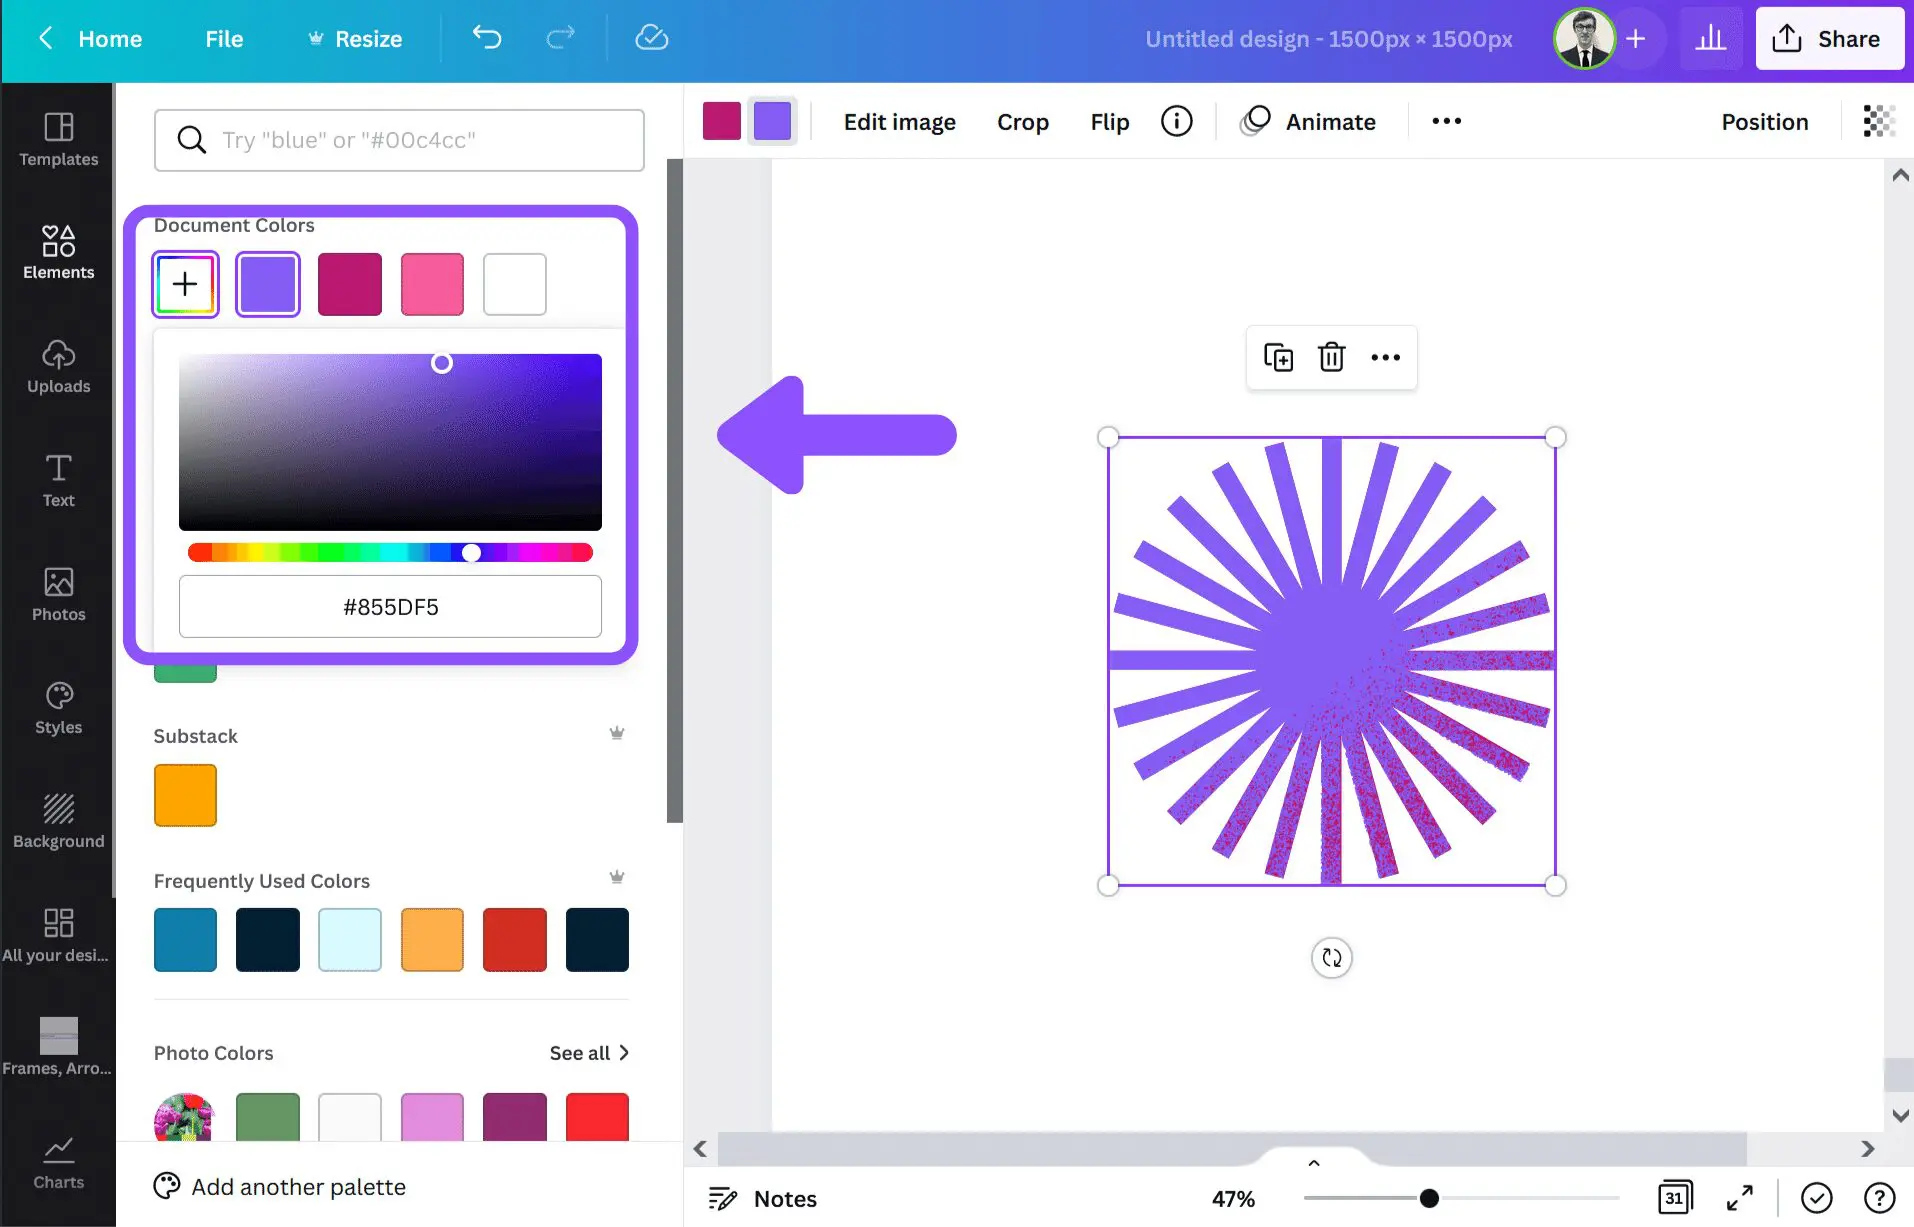The image size is (1914, 1227).
Task: Duplicate the selected element
Action: (x=1278, y=357)
